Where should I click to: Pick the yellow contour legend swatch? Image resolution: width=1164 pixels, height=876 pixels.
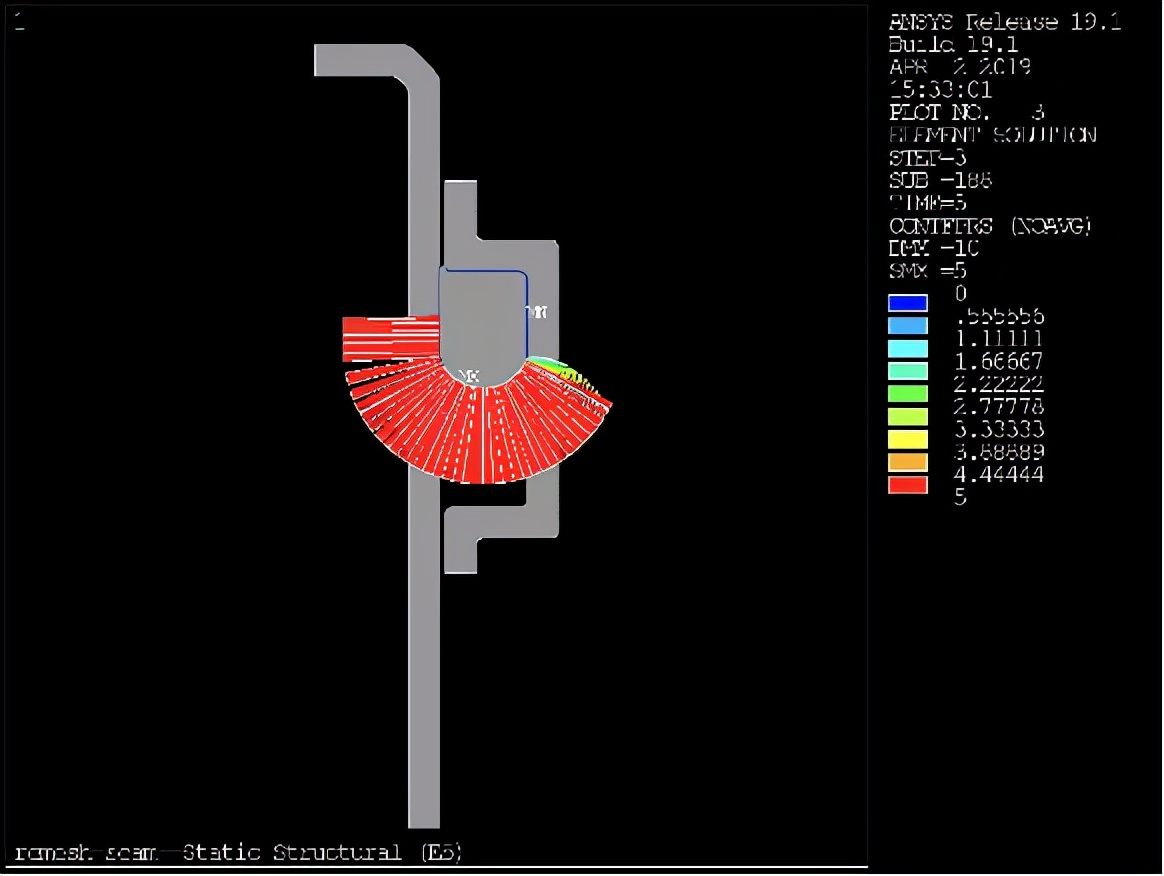pos(908,439)
